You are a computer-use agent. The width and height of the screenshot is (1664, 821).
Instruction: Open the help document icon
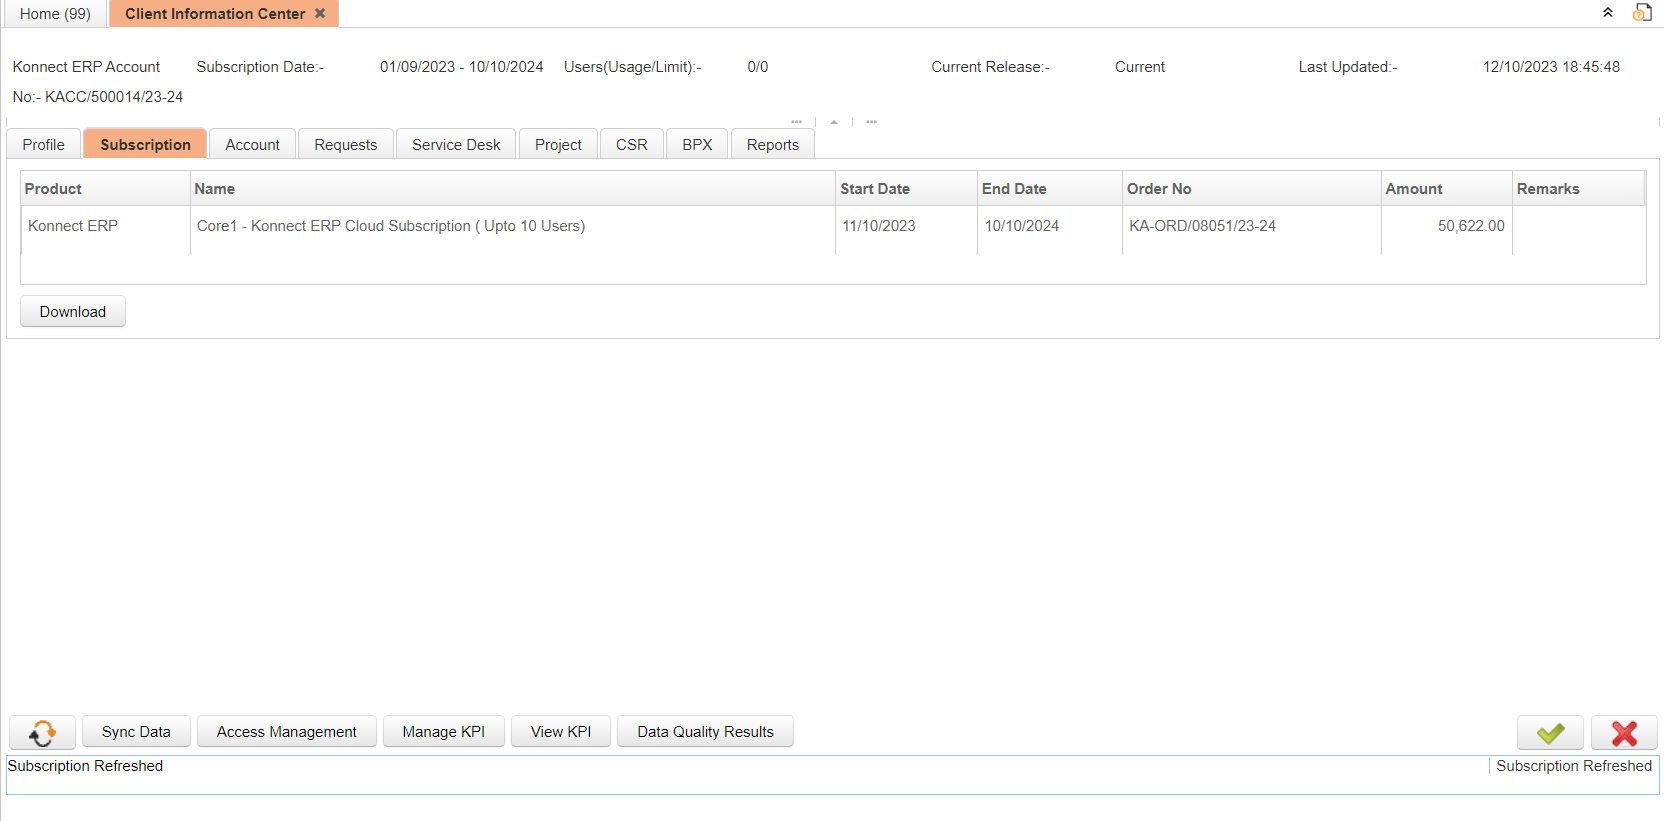coord(1642,13)
